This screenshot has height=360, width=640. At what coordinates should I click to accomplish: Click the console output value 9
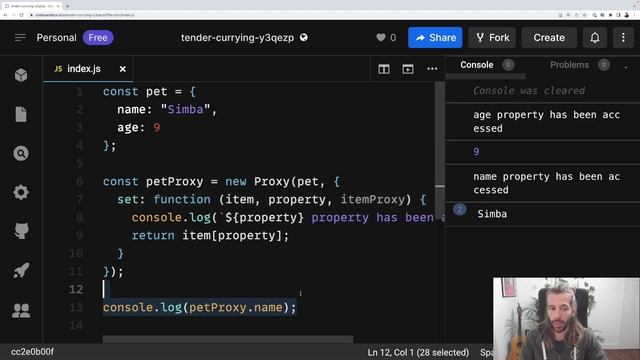(x=476, y=152)
